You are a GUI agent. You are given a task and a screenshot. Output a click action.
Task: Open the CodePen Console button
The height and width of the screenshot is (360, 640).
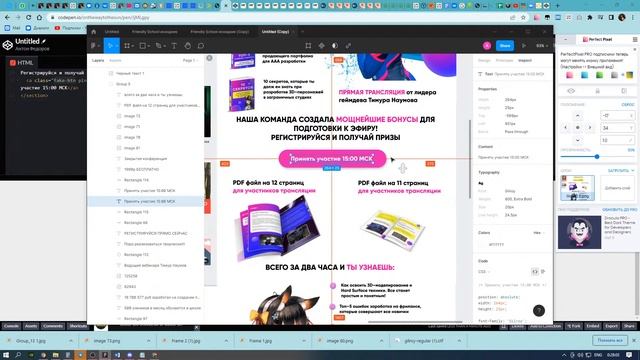click(x=11, y=326)
